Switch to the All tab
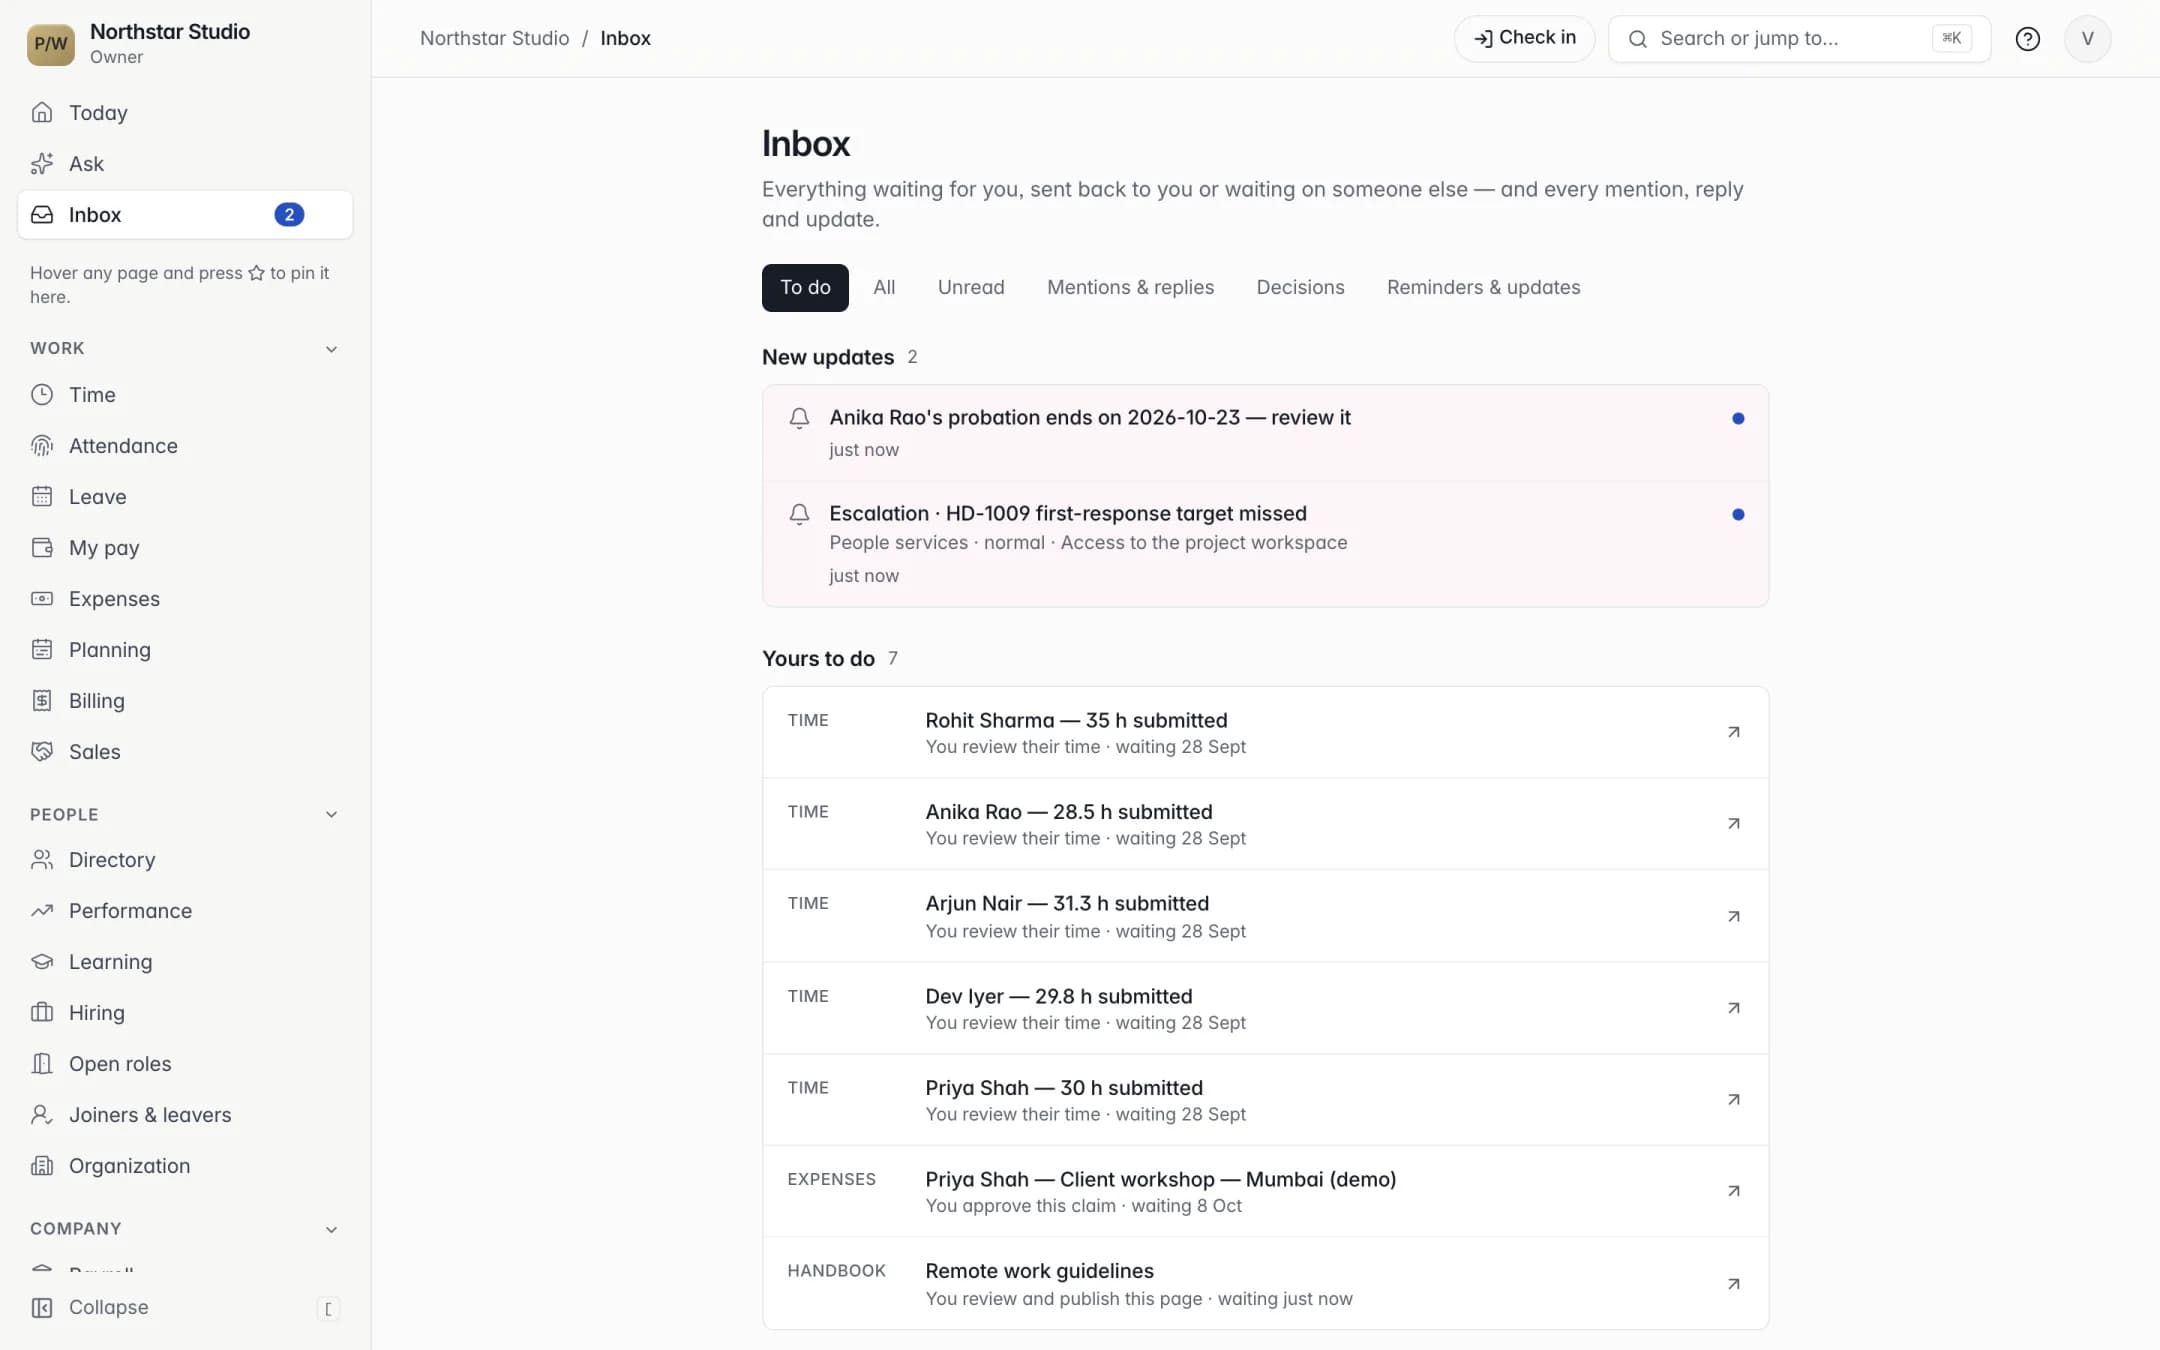 pyautogui.click(x=884, y=288)
